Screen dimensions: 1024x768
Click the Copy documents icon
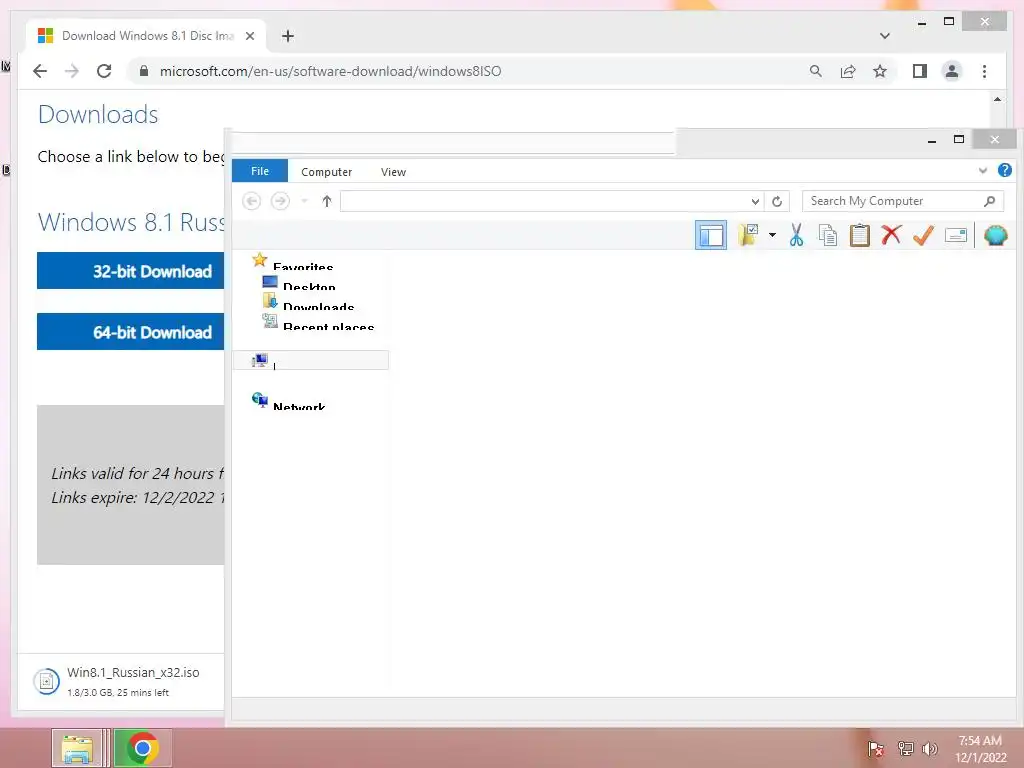(x=827, y=235)
